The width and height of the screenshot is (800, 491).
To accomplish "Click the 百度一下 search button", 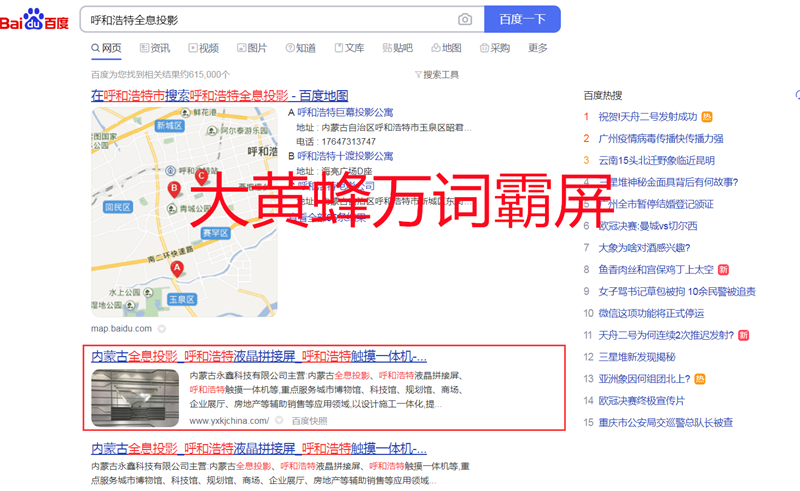I will click(x=522, y=19).
